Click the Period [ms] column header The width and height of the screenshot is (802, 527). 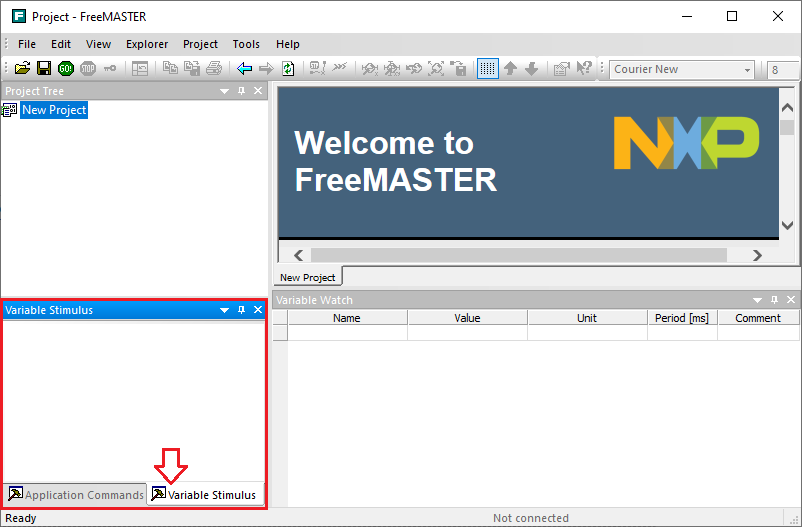682,318
